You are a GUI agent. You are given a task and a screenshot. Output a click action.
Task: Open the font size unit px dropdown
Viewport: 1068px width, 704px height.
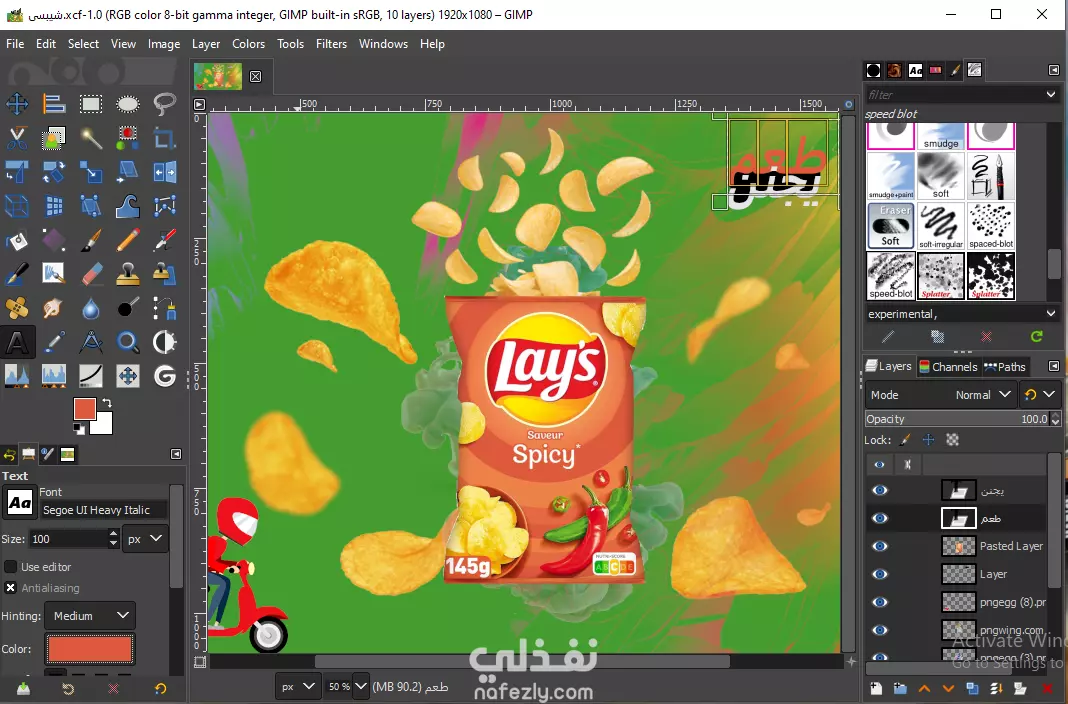pos(145,539)
